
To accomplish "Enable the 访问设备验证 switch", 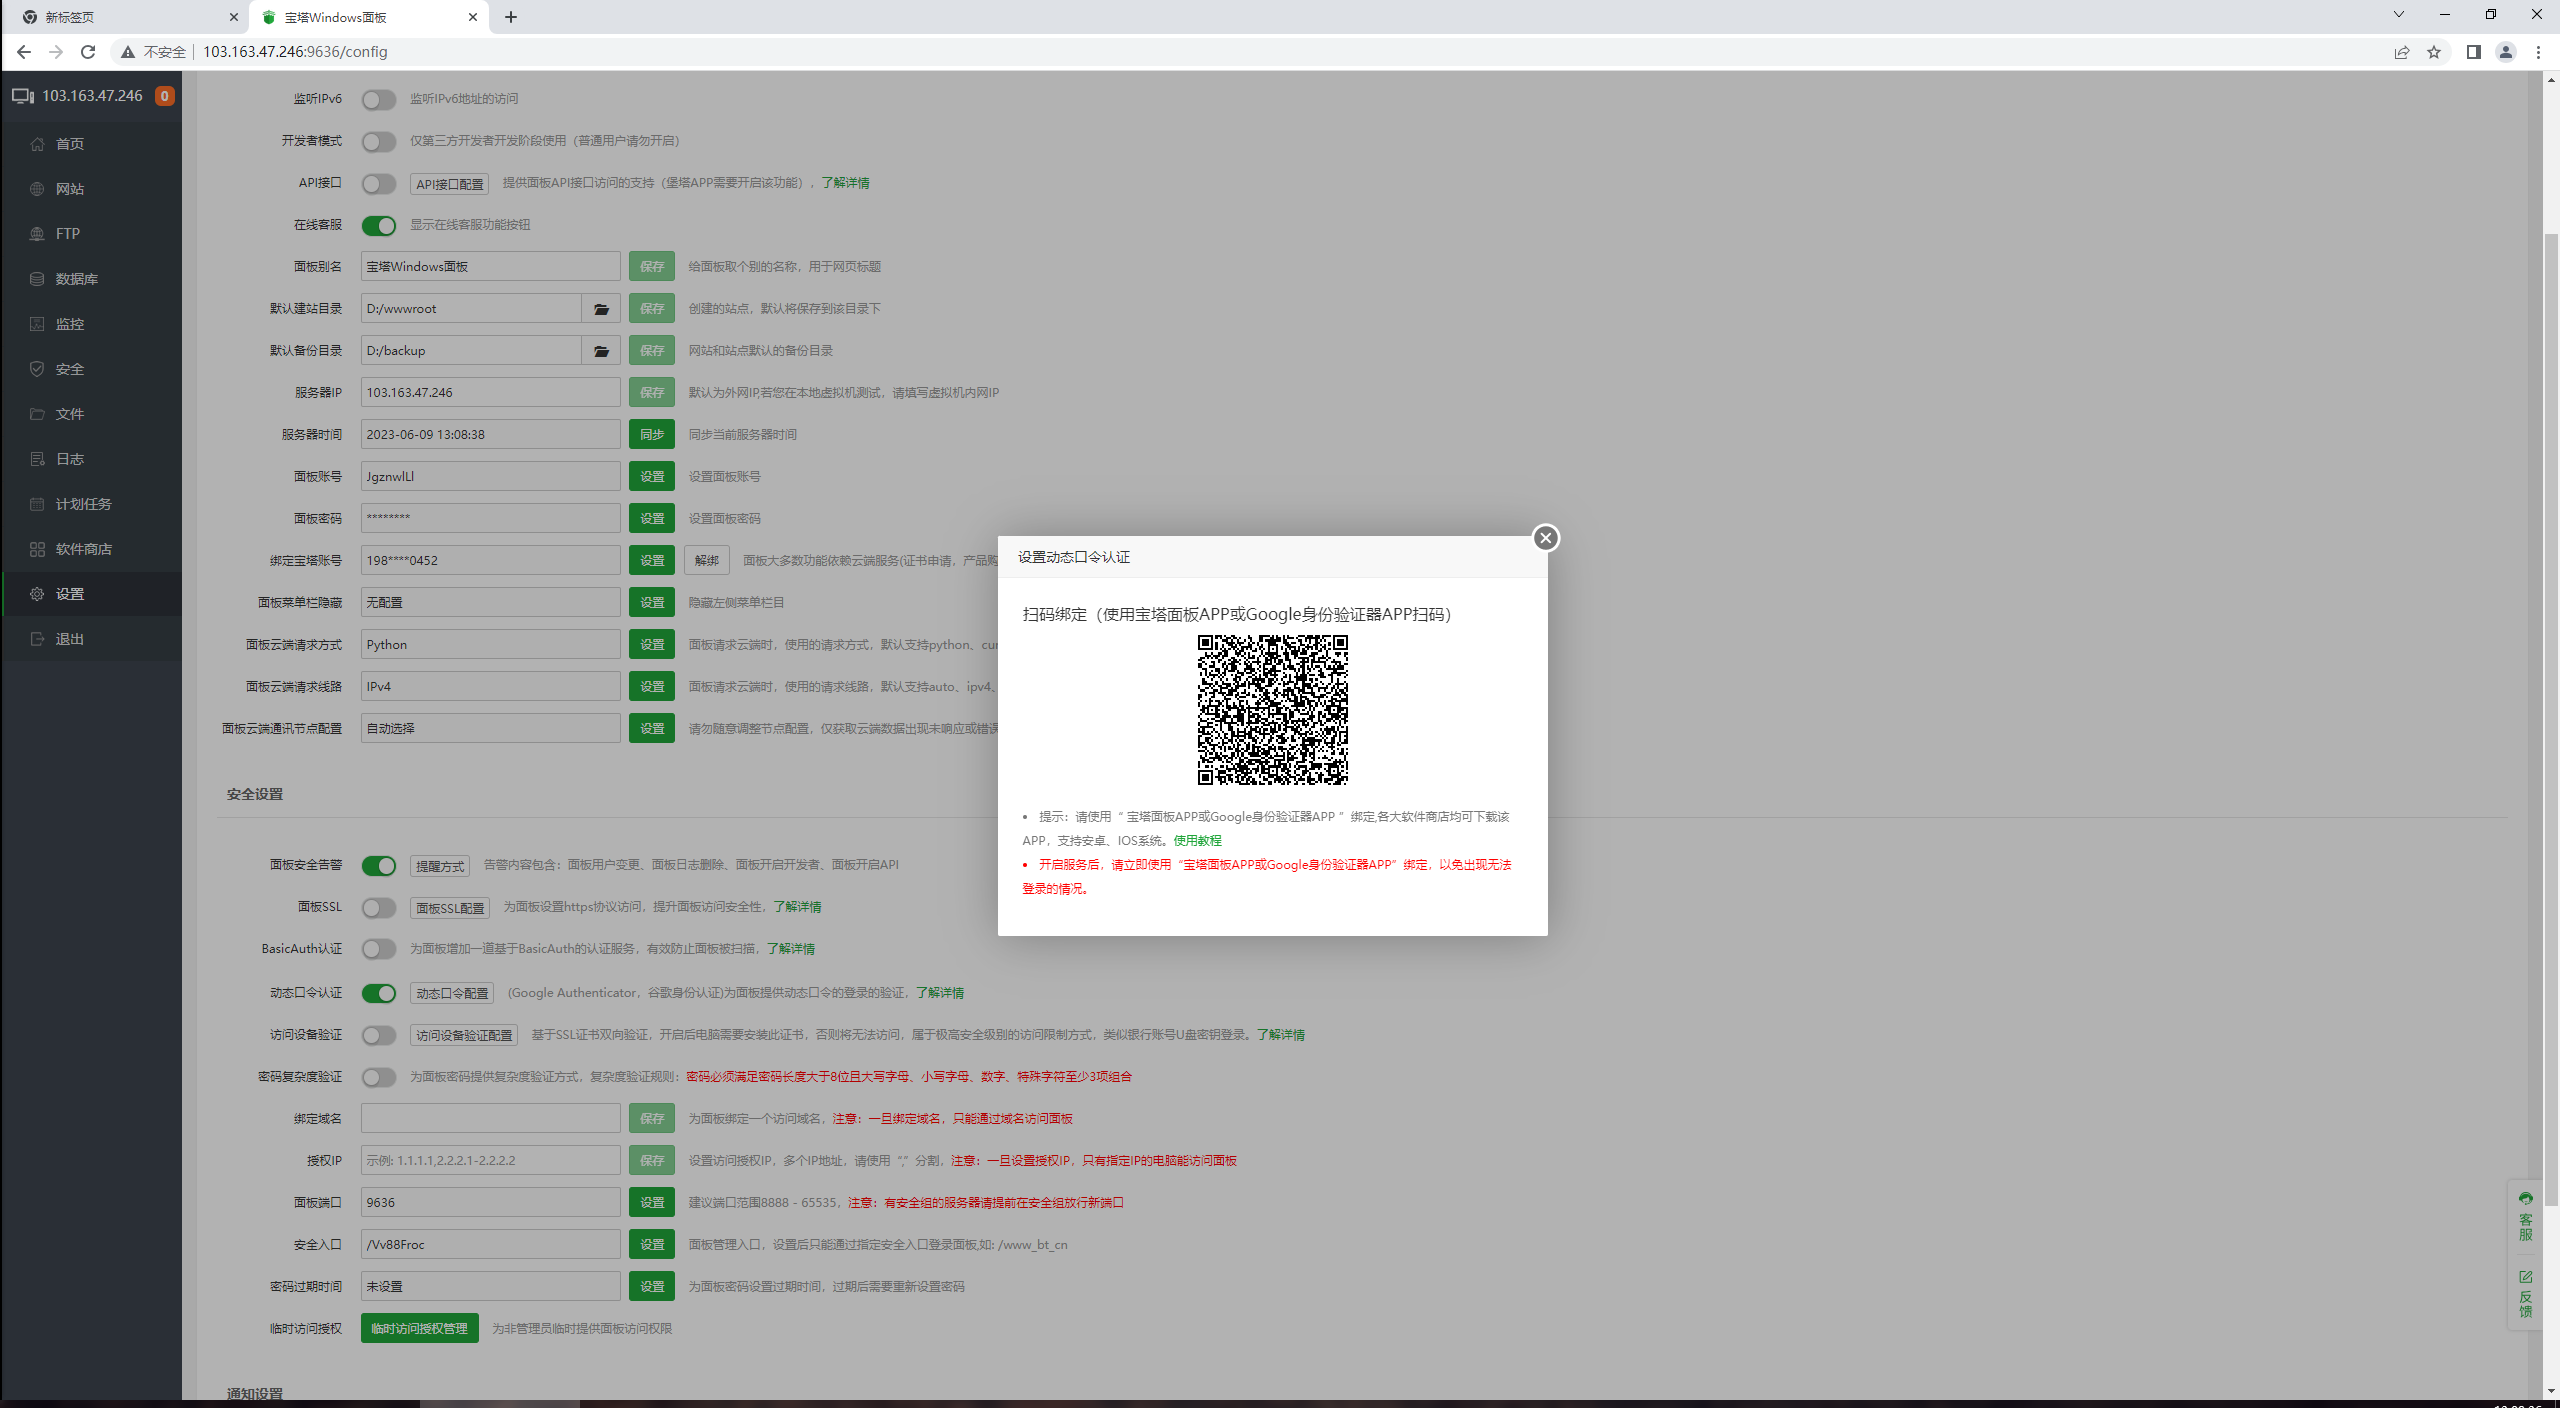I will click(x=379, y=1035).
